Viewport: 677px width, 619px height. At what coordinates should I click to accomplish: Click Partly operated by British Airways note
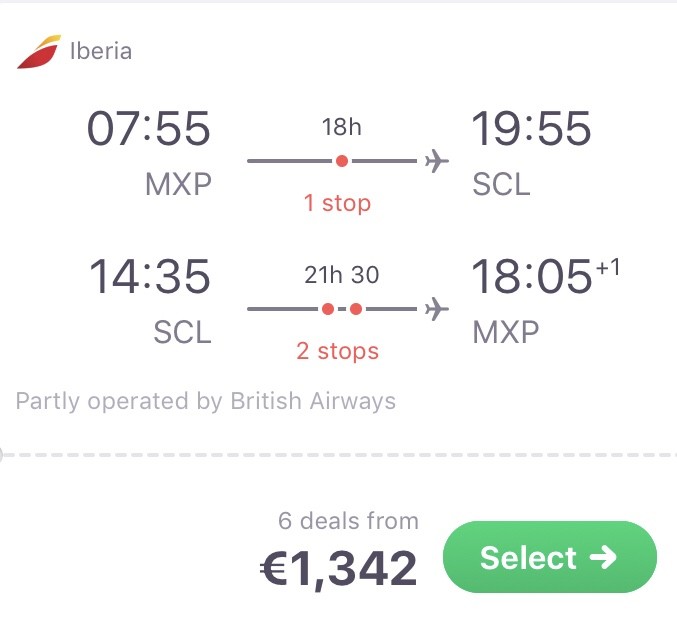206,401
